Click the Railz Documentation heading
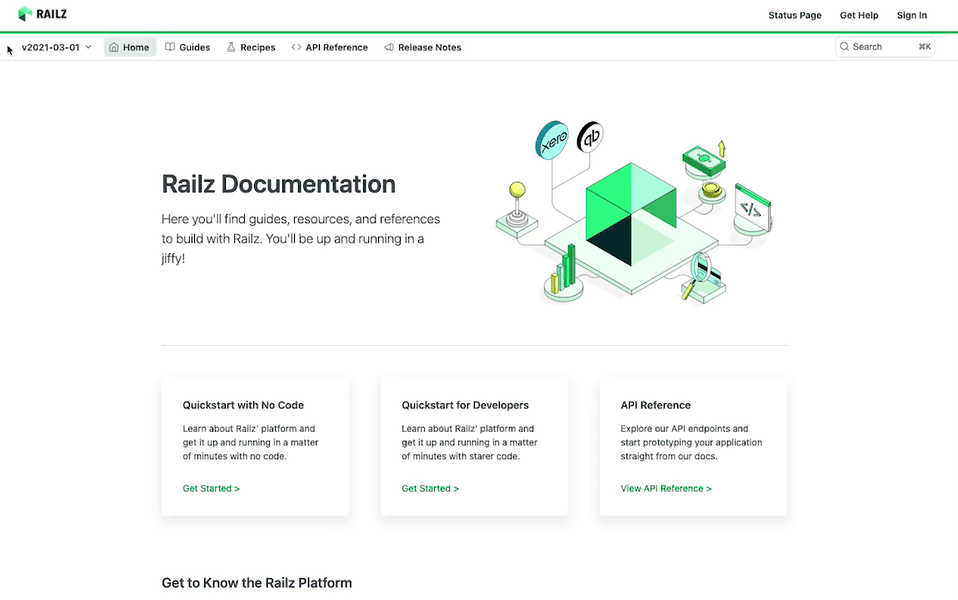This screenshot has width=958, height=600. [x=279, y=184]
